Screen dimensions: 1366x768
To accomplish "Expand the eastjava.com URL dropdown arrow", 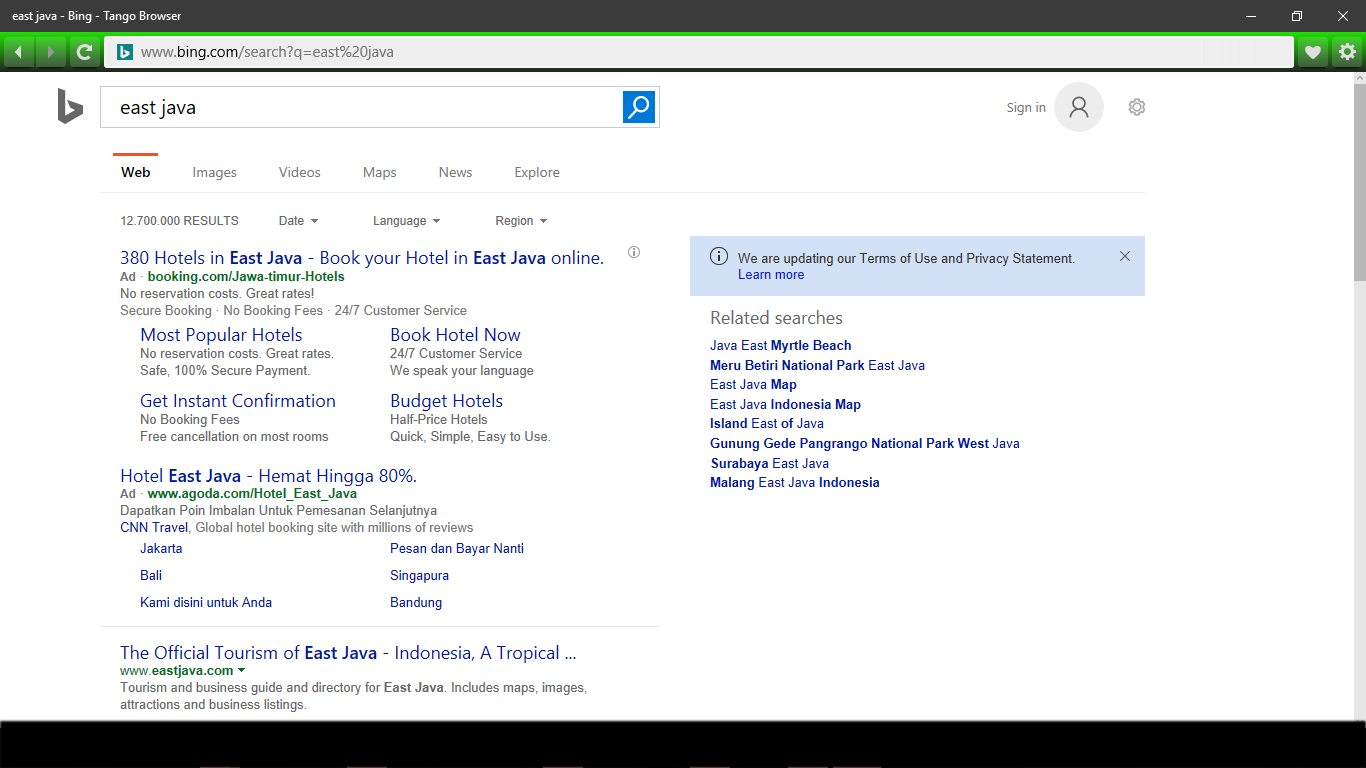I will [242, 671].
